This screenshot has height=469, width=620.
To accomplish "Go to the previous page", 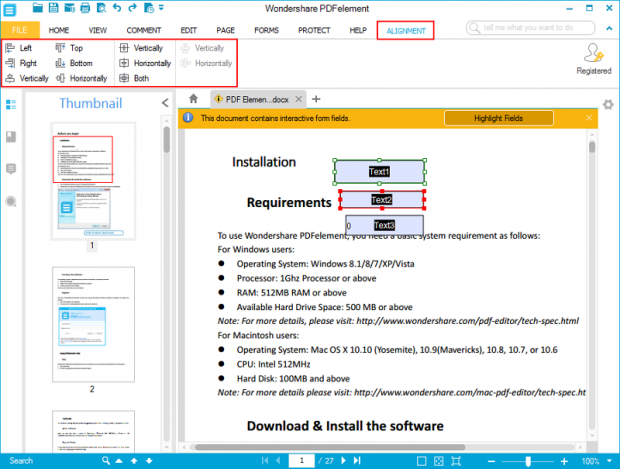I will pyautogui.click(x=278, y=461).
